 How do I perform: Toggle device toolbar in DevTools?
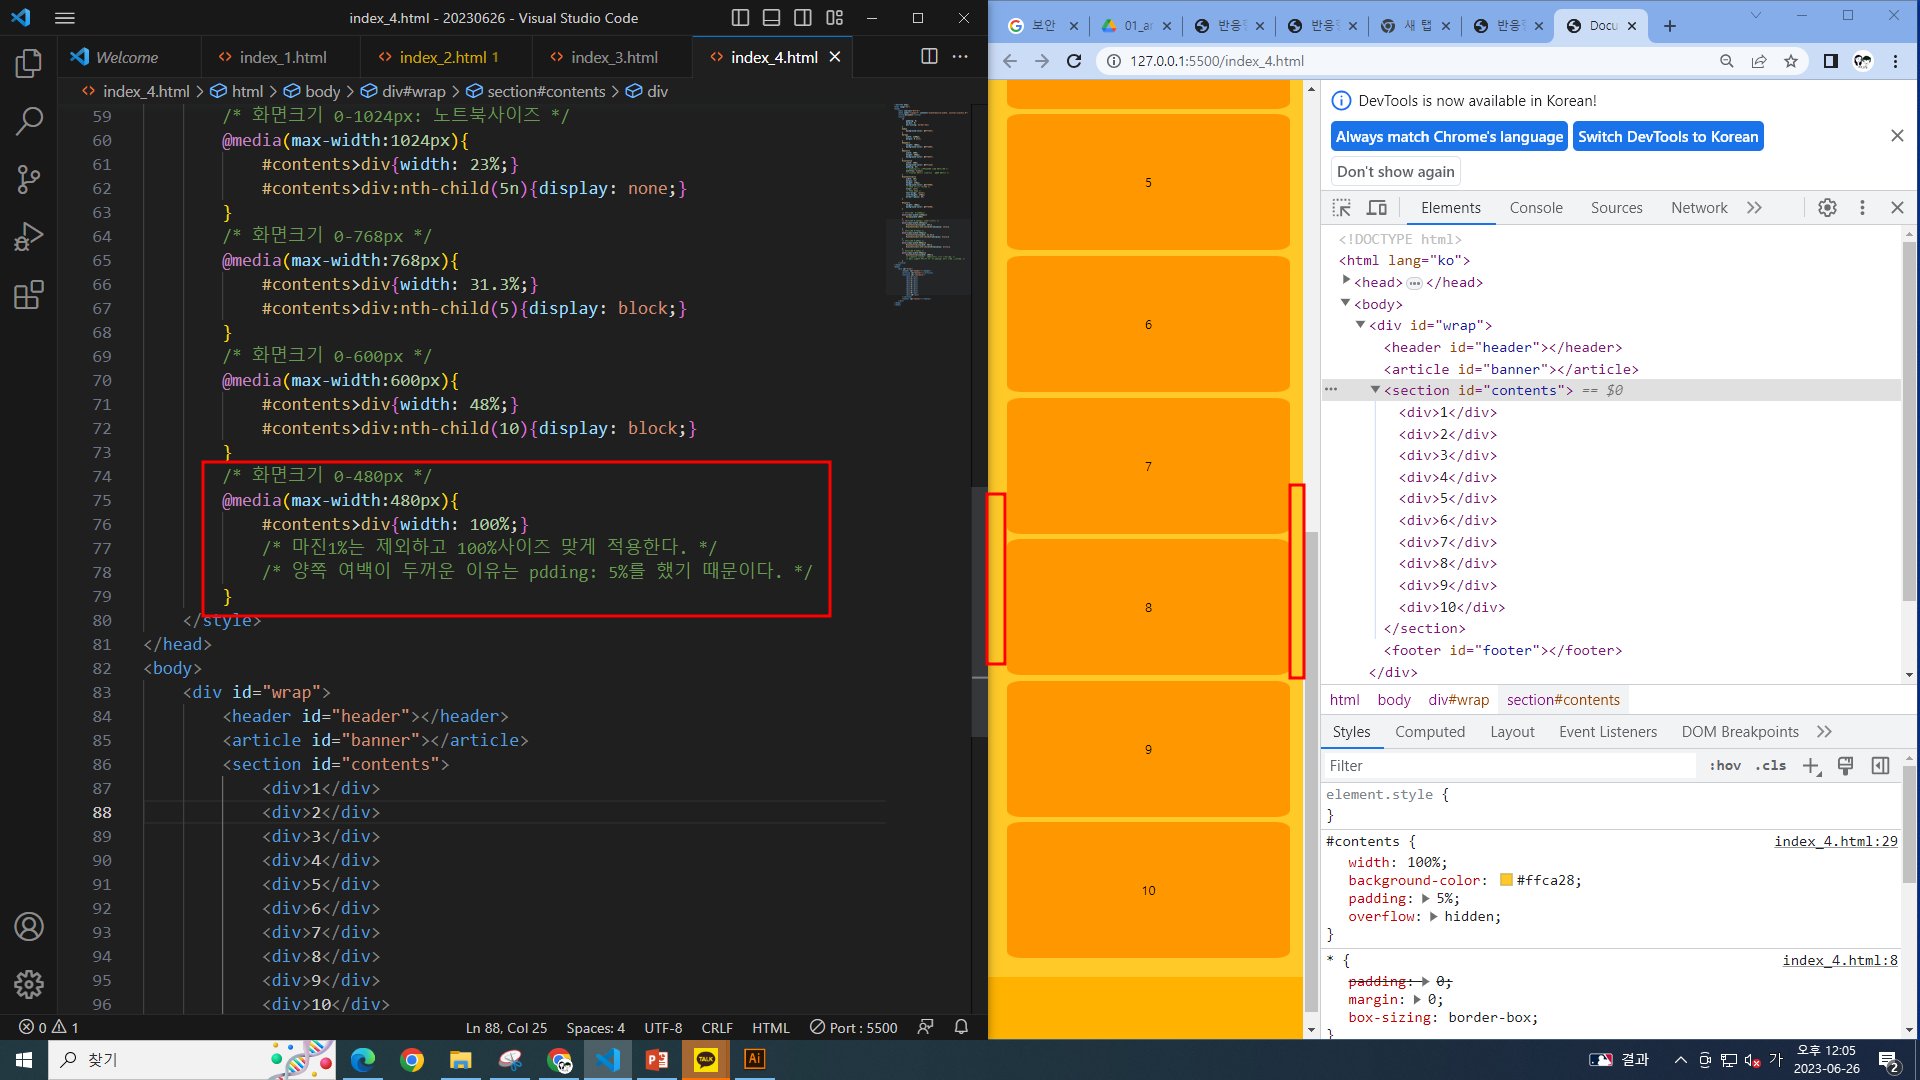1377,208
